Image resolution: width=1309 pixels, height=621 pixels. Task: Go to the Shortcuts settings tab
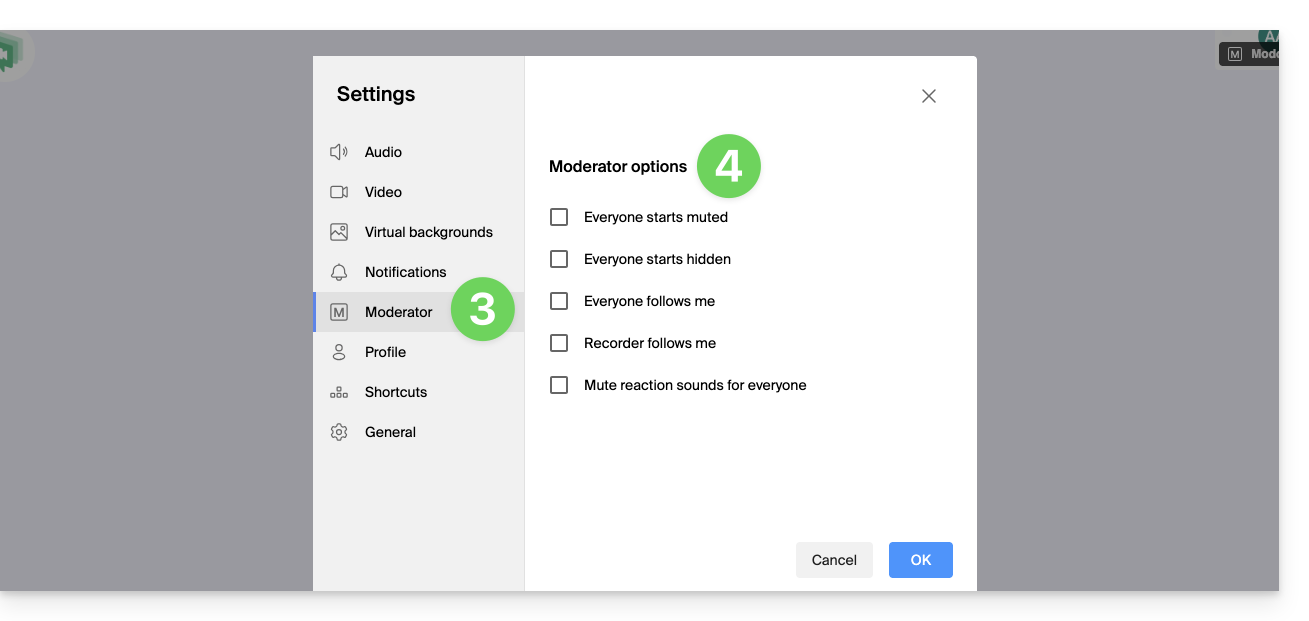(x=395, y=392)
